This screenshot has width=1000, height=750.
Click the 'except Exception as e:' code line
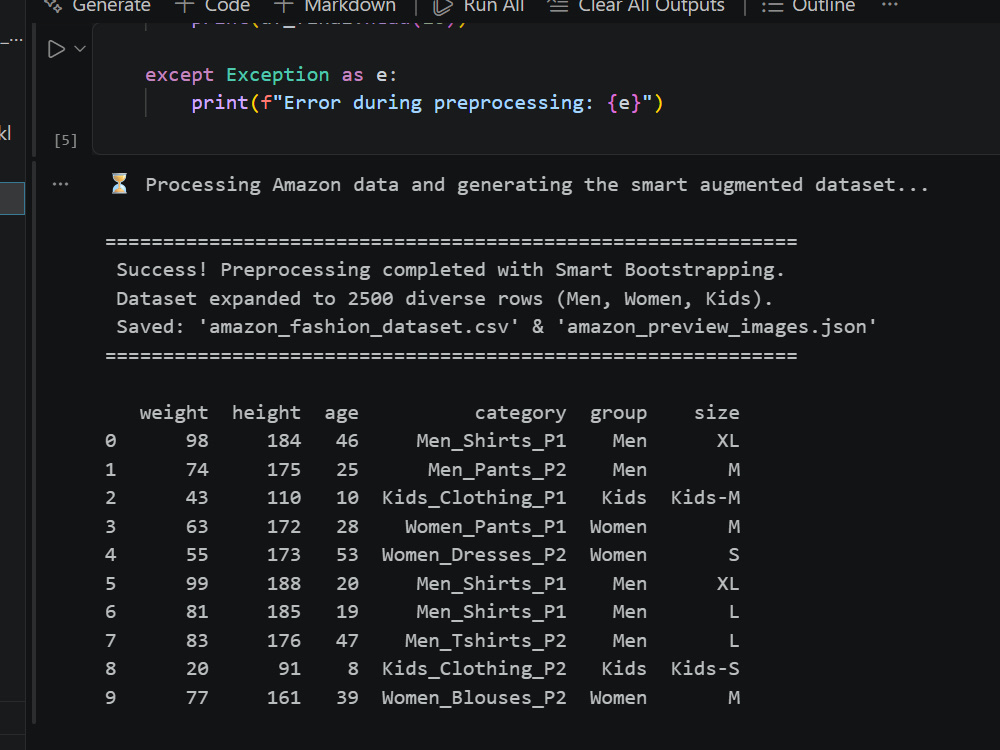click(x=271, y=75)
